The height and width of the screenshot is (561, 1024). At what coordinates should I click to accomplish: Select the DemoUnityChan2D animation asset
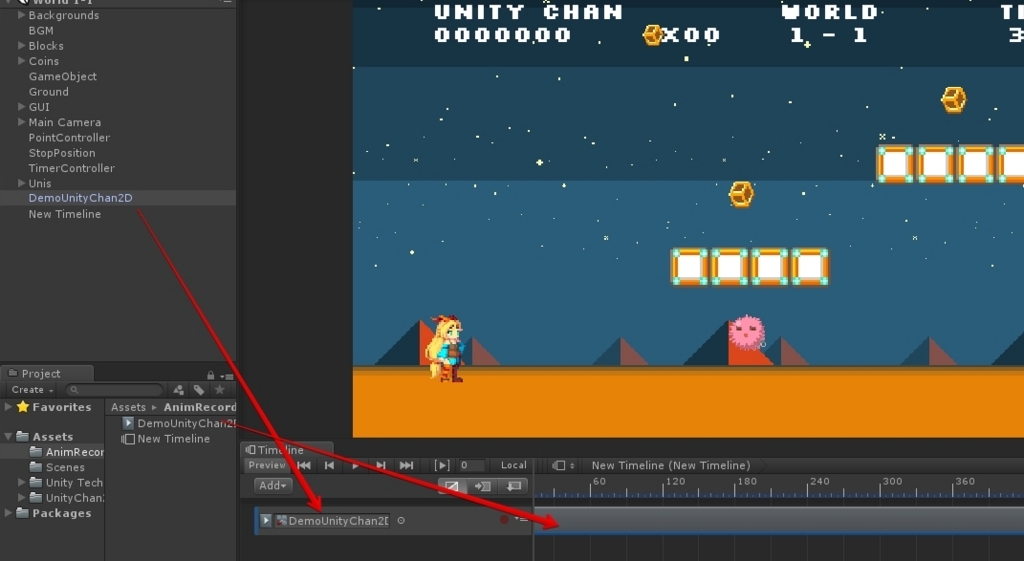tap(180, 423)
